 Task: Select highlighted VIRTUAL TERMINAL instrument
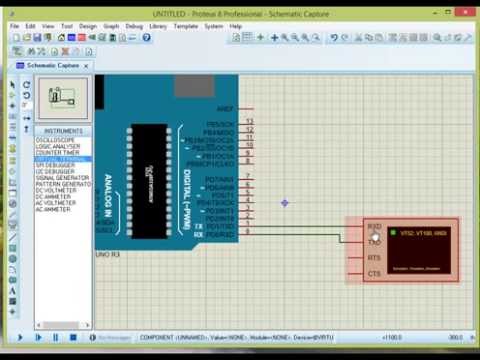click(x=63, y=159)
